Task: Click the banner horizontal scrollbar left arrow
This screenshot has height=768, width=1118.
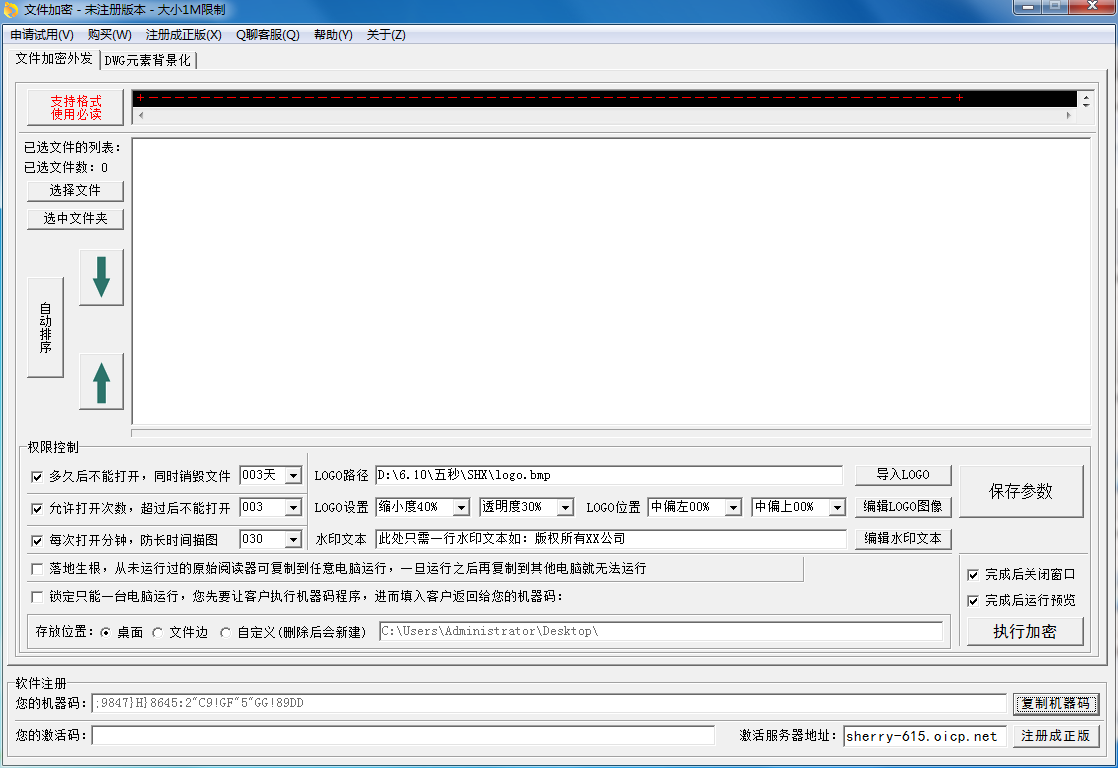Action: click(140, 115)
